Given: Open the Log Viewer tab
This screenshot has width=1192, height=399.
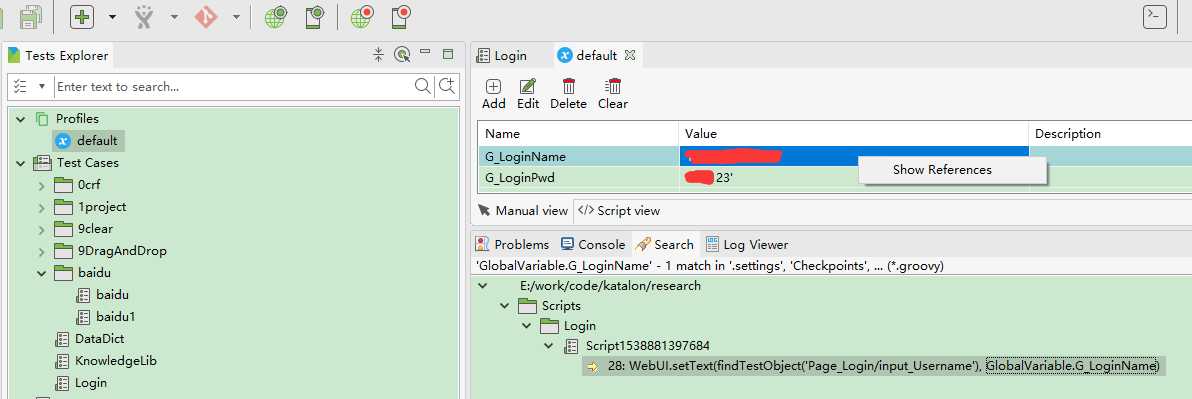Looking at the screenshot, I should pos(747,245).
